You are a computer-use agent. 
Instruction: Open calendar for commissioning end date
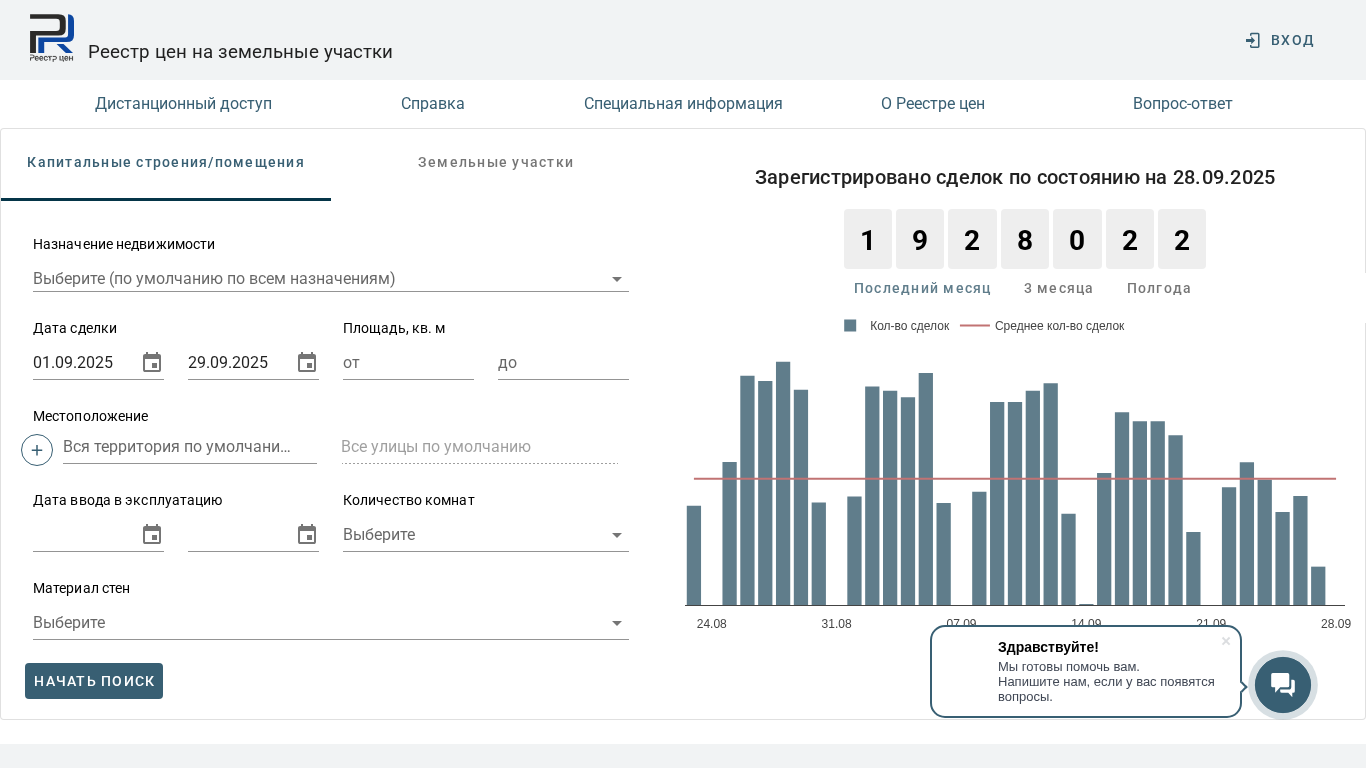point(307,535)
